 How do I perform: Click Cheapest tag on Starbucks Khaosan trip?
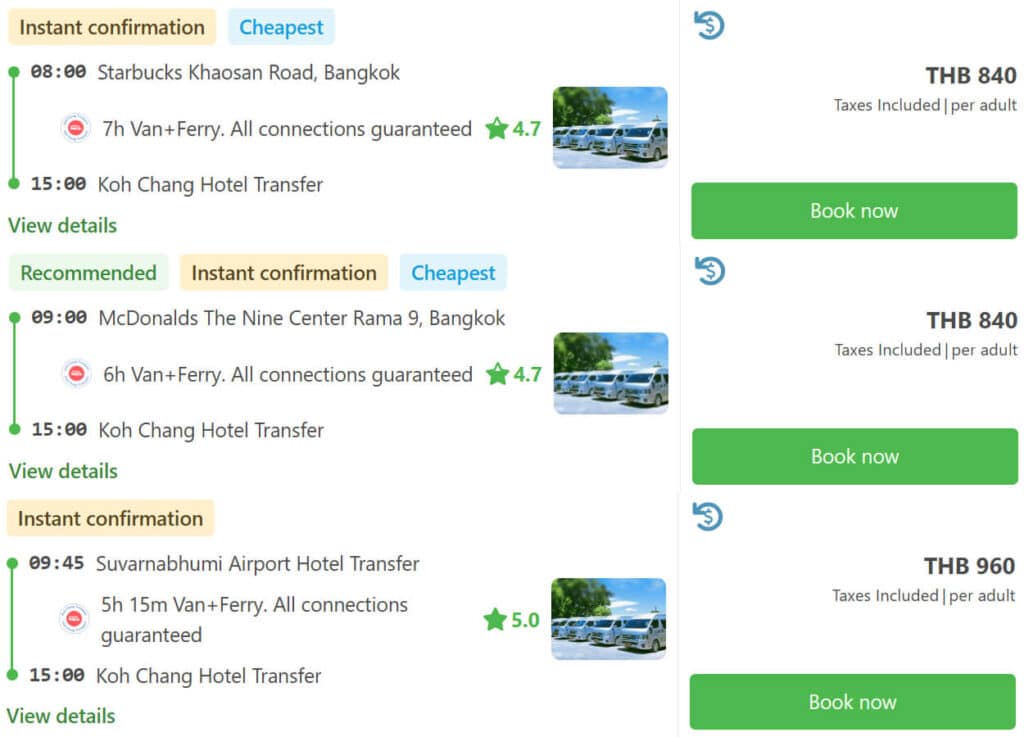(x=281, y=27)
